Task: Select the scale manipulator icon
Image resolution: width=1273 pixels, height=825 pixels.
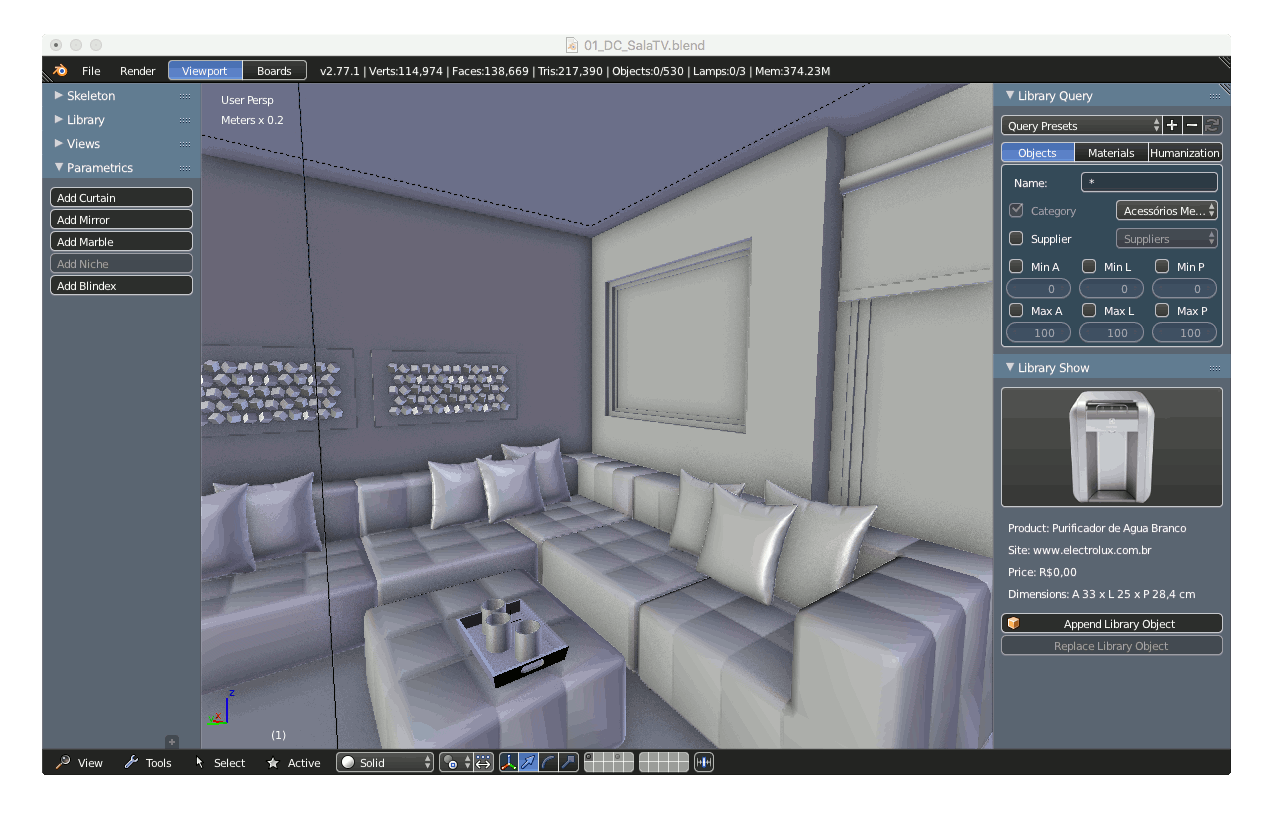Action: 570,762
